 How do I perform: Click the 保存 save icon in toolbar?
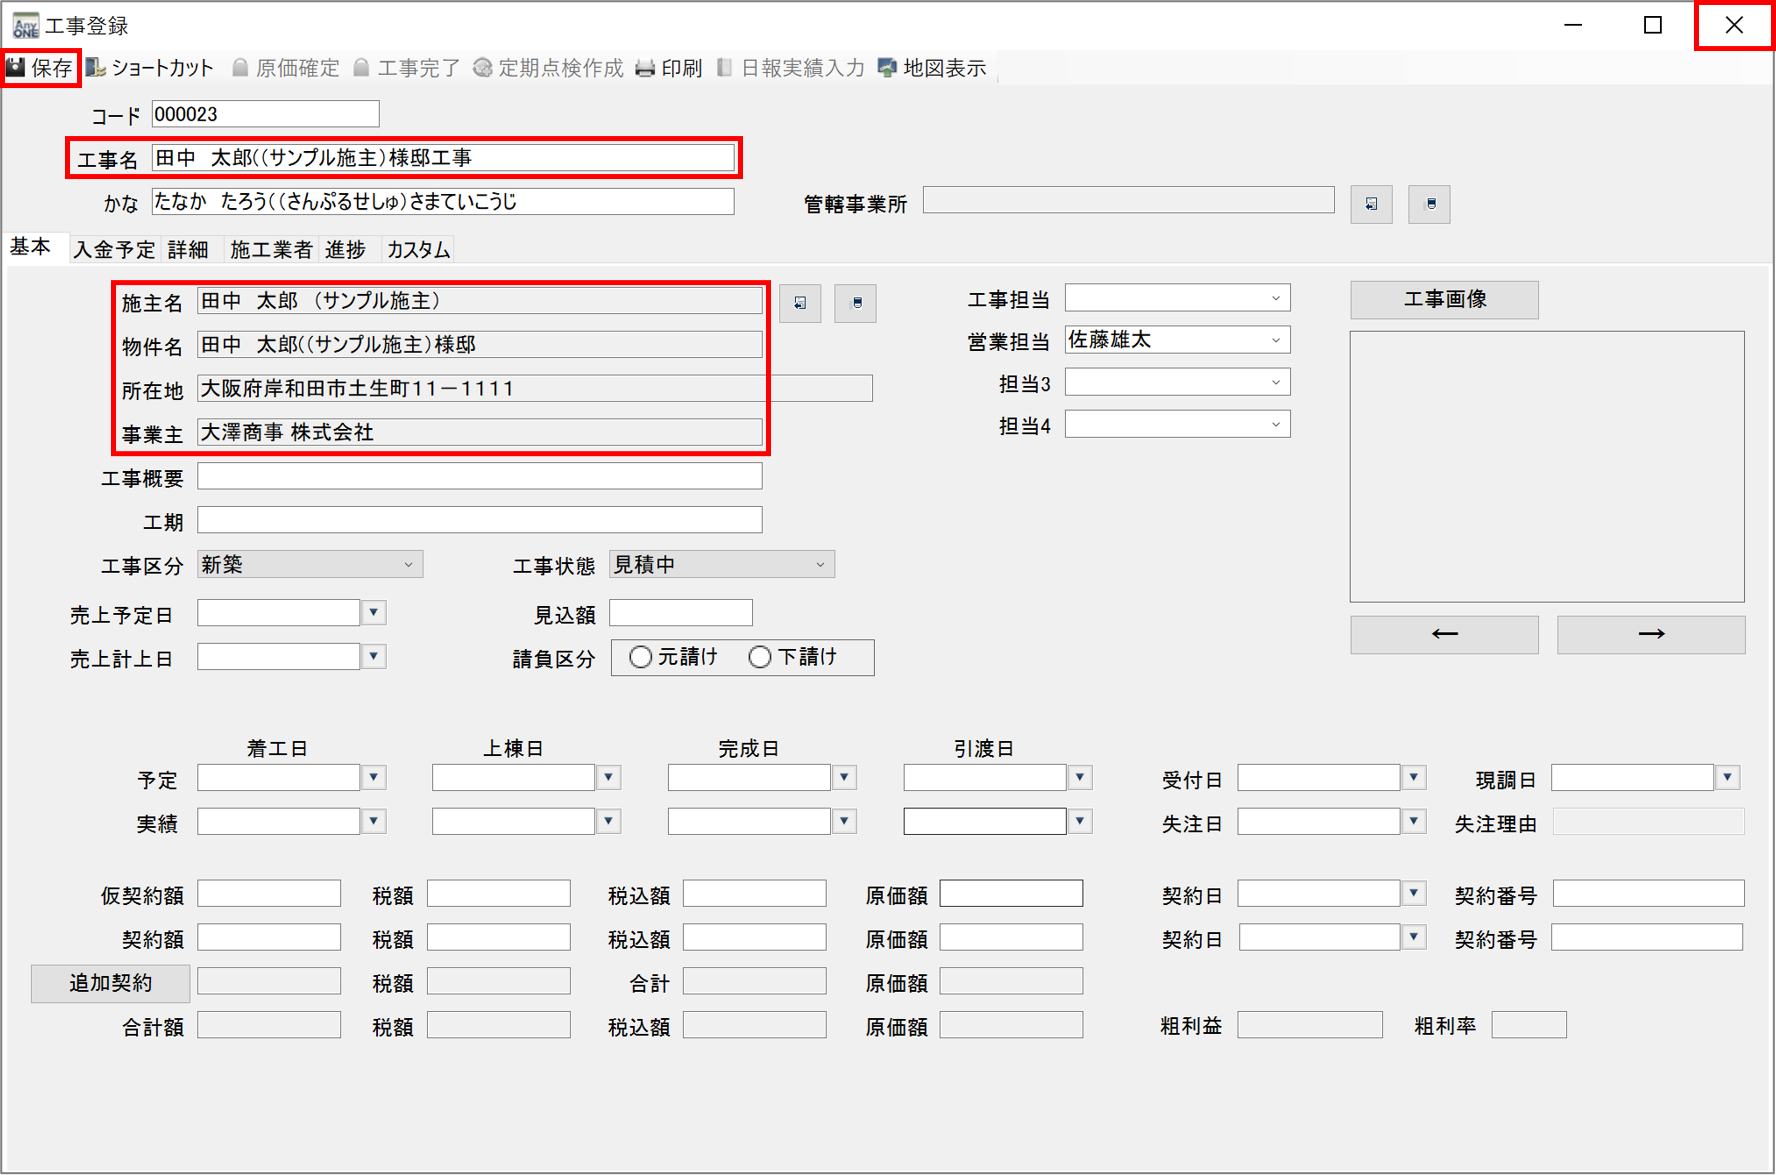17,68
